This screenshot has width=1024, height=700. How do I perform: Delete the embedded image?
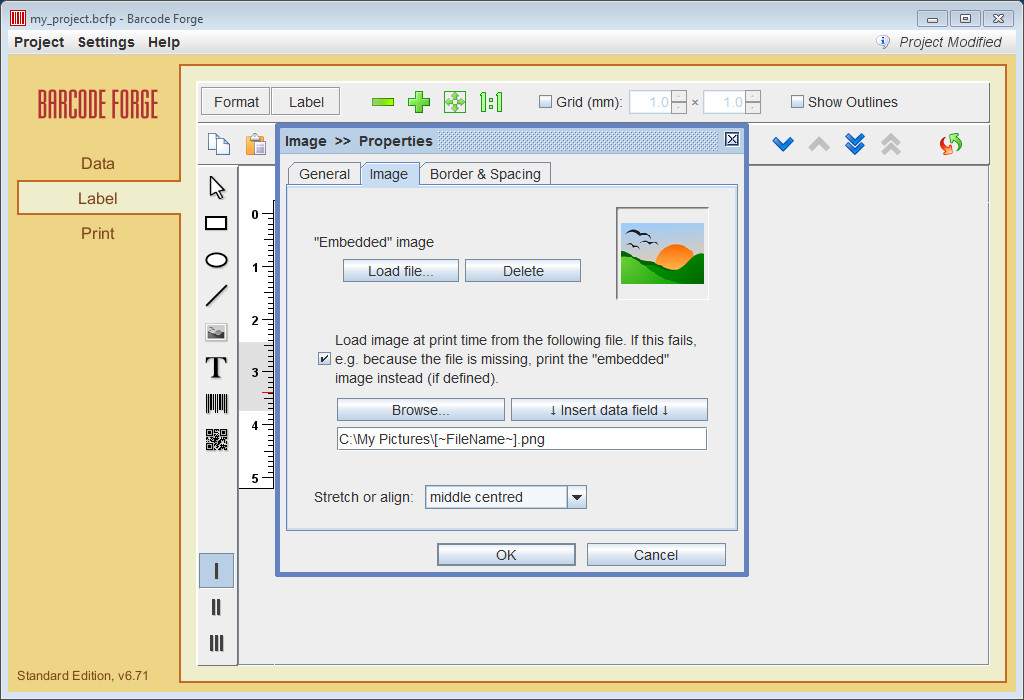click(x=522, y=271)
